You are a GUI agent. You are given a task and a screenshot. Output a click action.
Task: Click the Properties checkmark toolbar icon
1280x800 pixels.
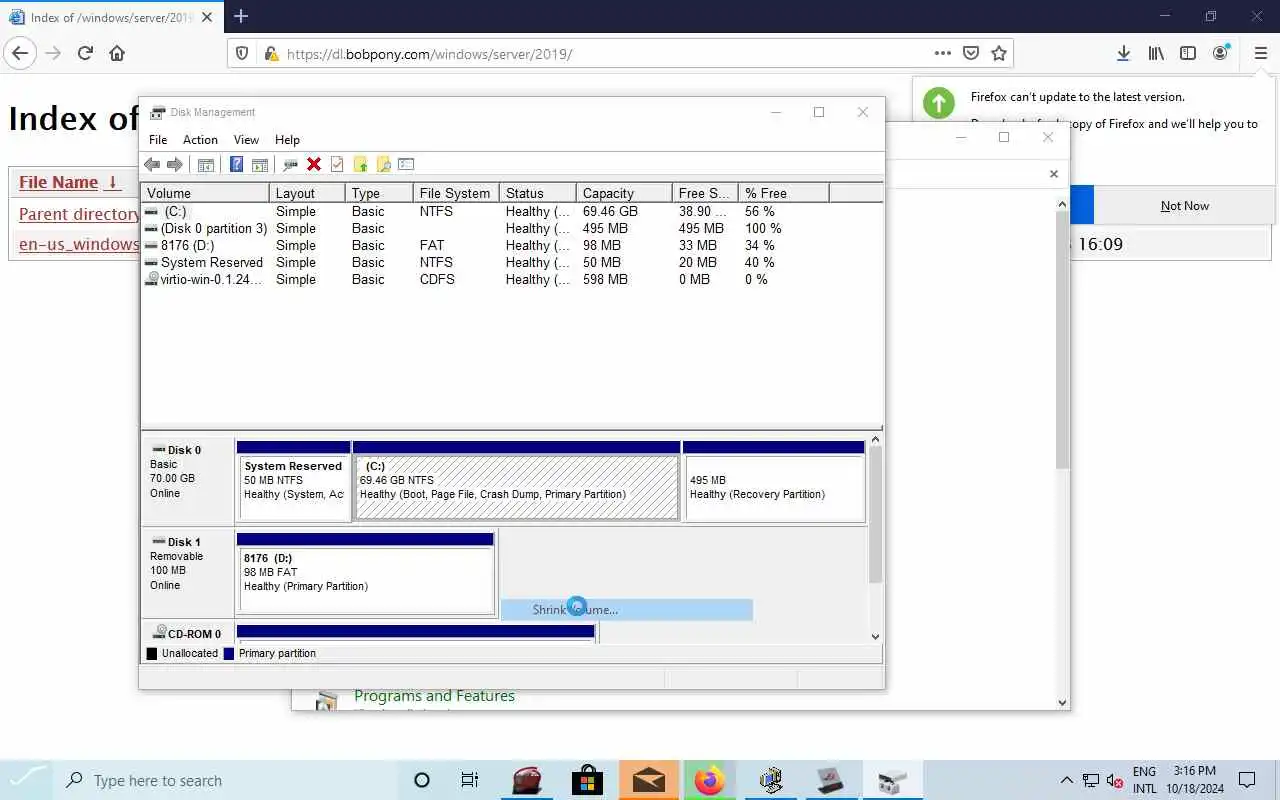tap(337, 165)
